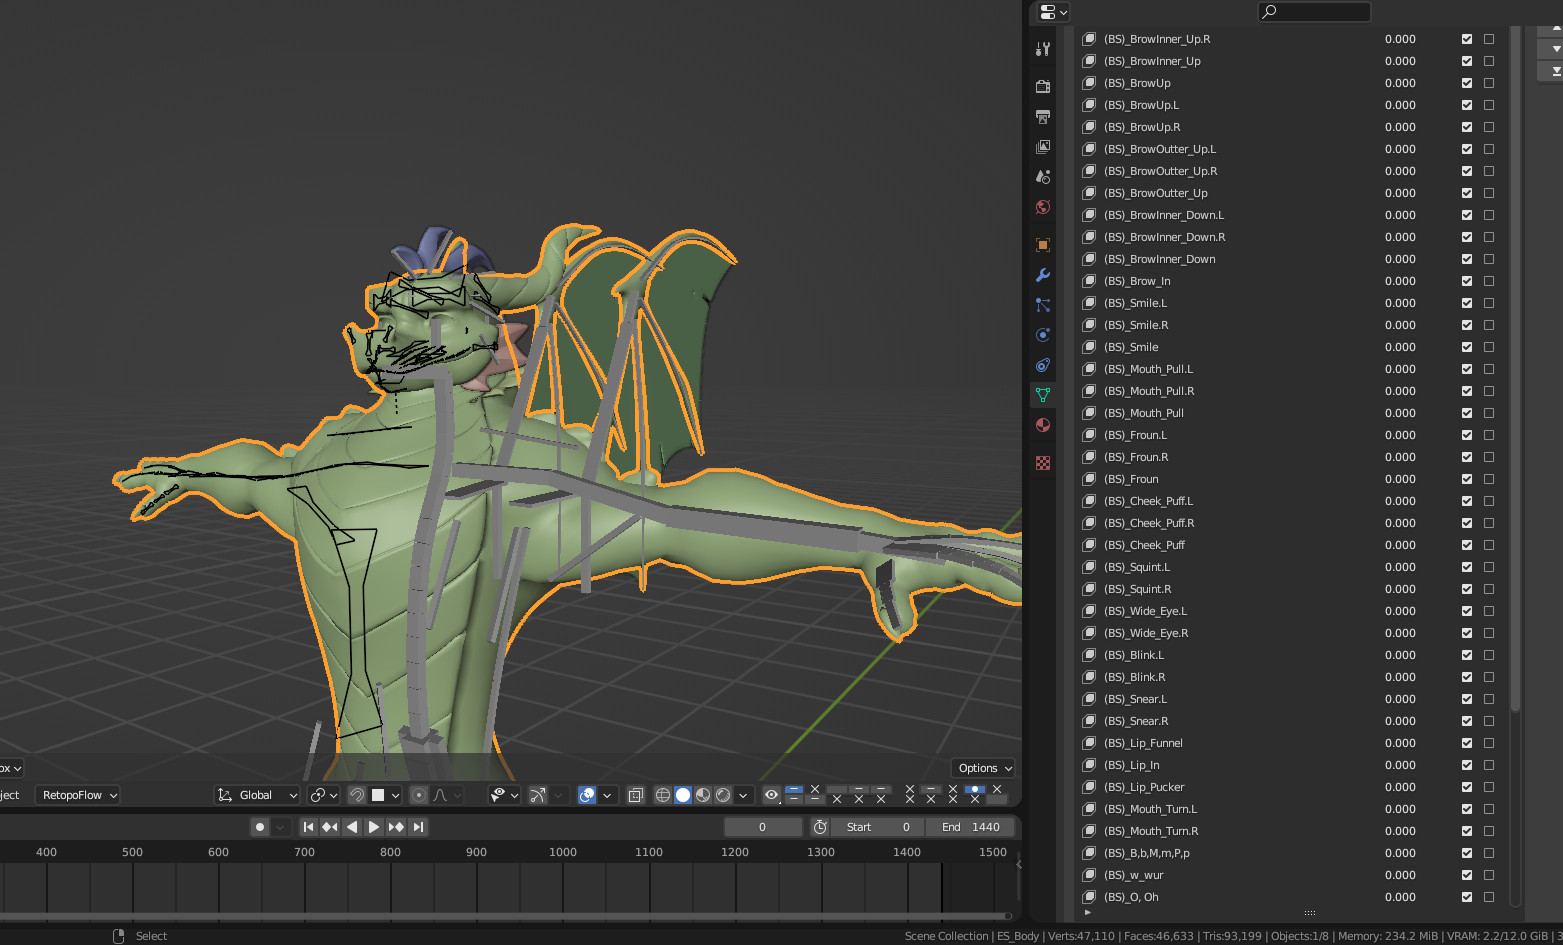Click value slider of (BS)_Smile.R
The image size is (1563, 945).
pyautogui.click(x=1400, y=325)
